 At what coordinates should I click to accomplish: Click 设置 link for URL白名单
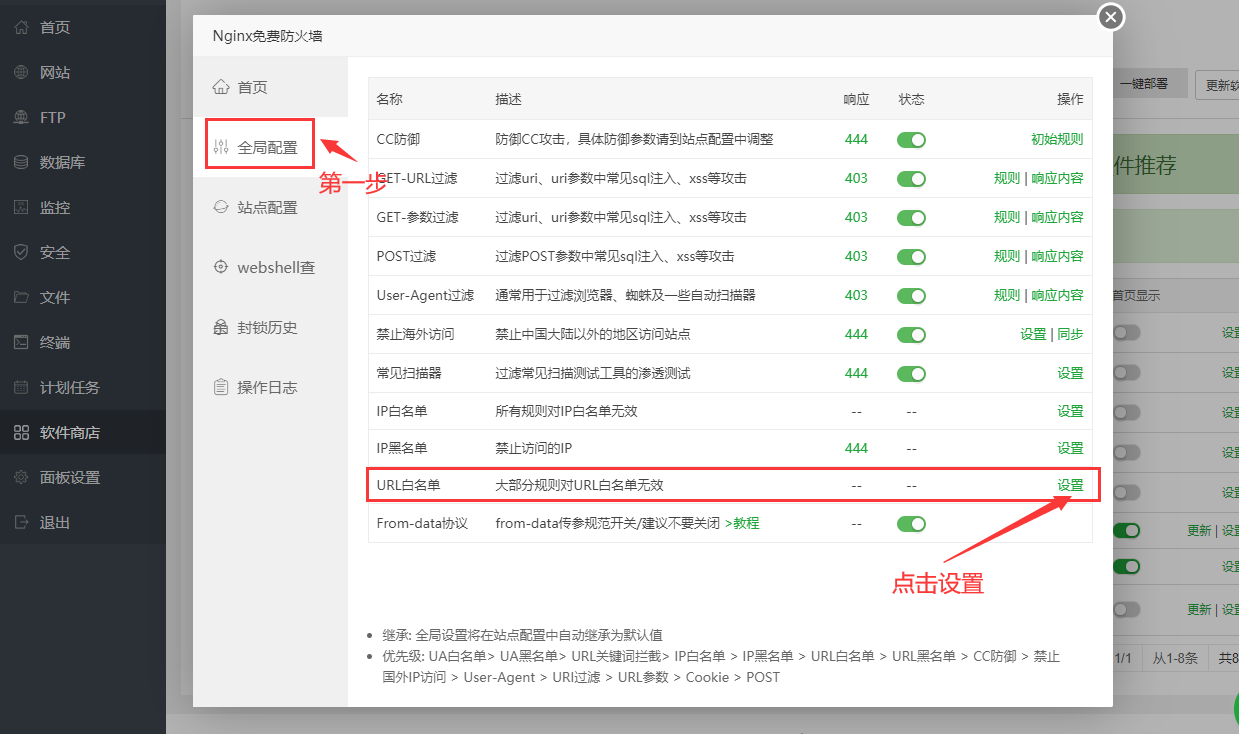[1071, 485]
